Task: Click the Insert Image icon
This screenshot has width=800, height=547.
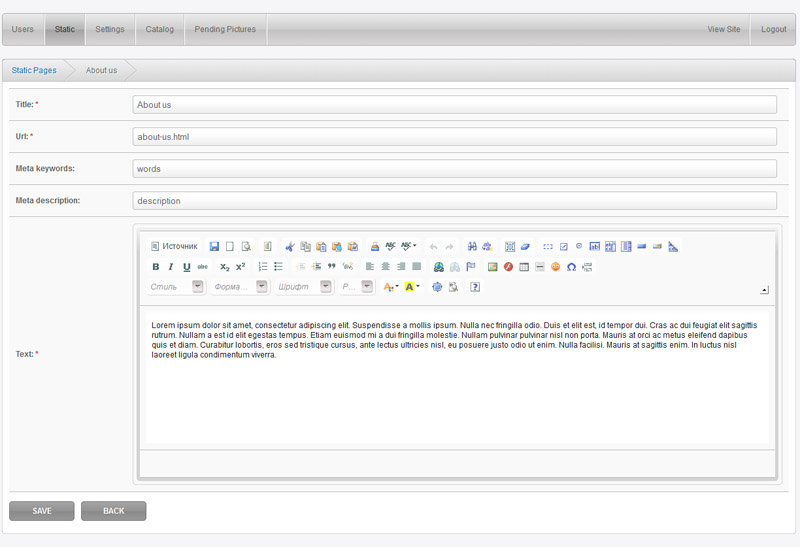Action: [x=492, y=267]
